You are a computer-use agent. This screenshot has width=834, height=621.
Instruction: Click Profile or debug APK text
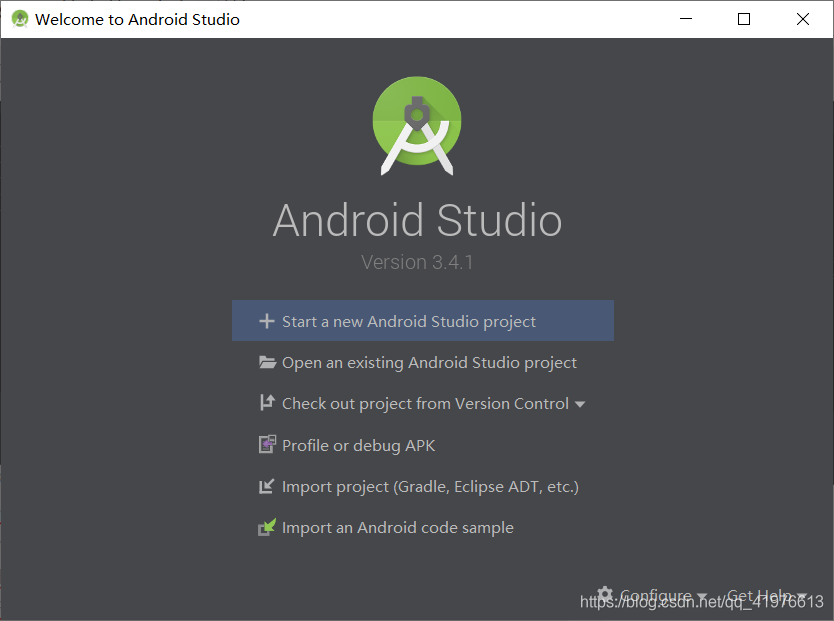[x=358, y=444]
